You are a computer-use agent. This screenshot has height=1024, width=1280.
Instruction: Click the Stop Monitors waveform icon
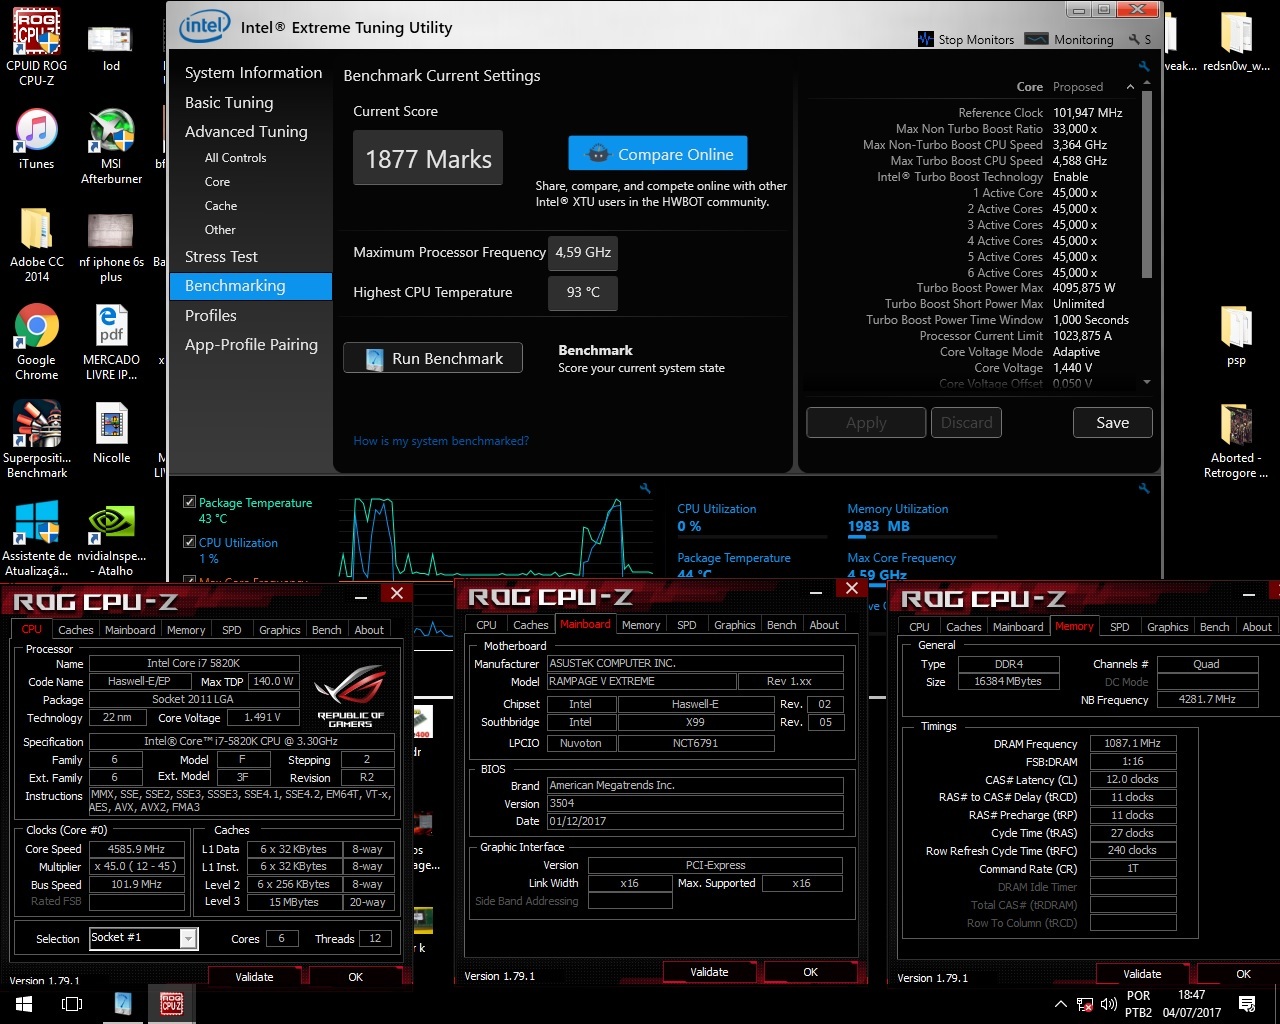tap(926, 39)
